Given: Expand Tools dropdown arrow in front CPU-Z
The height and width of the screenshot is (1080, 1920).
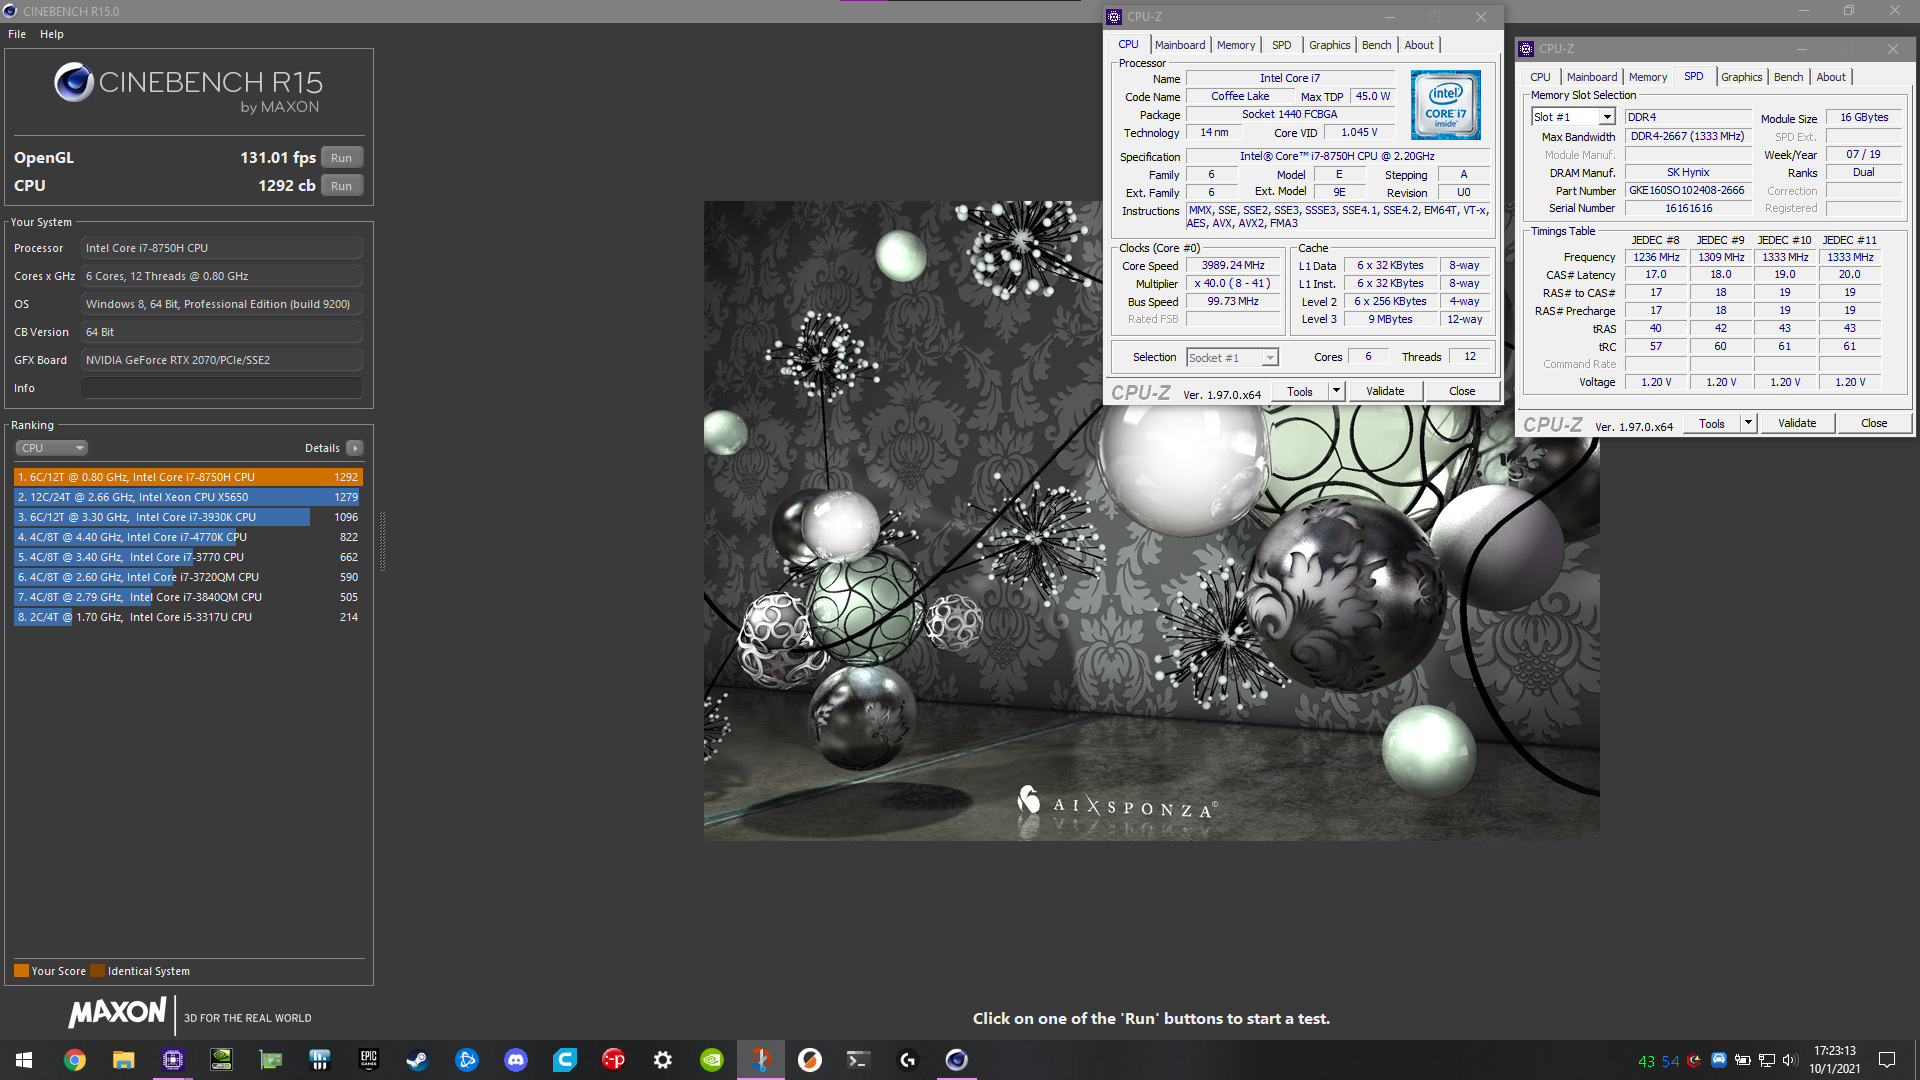Looking at the screenshot, I should point(1336,391).
